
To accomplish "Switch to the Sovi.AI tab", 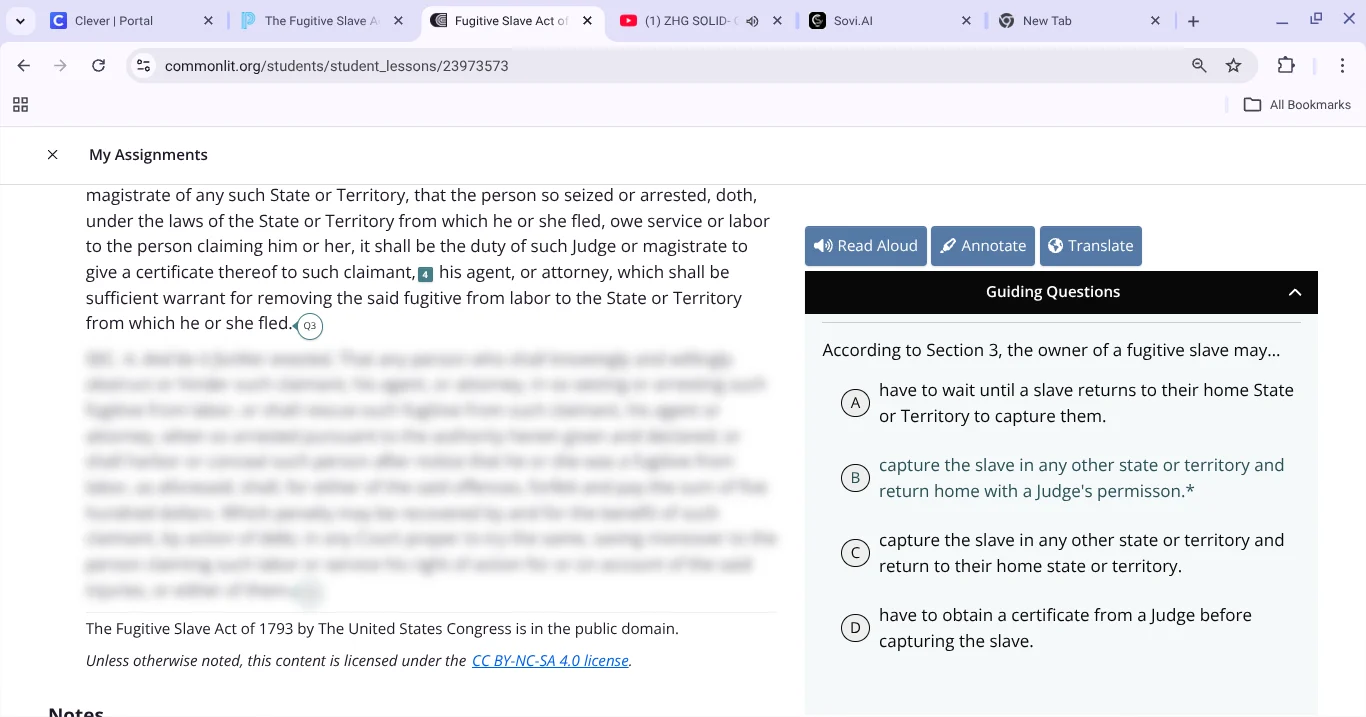I will coord(855,20).
